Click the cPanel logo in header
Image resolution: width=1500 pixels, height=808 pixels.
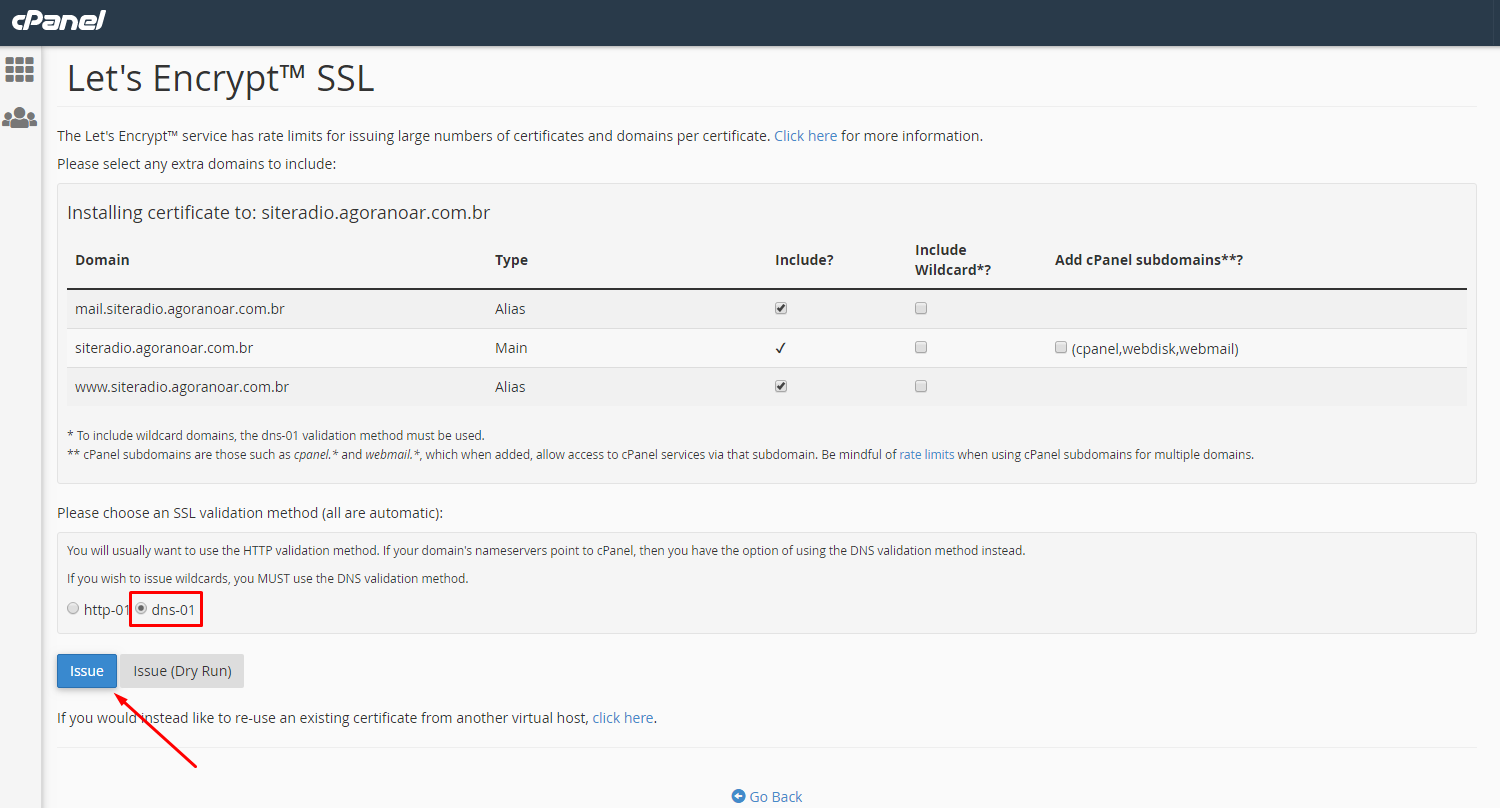[59, 20]
